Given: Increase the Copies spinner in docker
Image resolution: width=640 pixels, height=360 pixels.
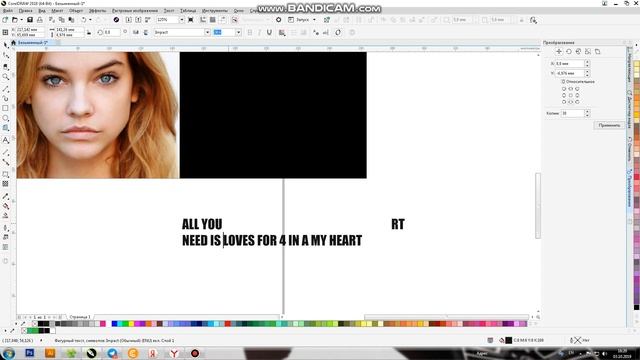Looking at the screenshot, I should pyautogui.click(x=587, y=111).
